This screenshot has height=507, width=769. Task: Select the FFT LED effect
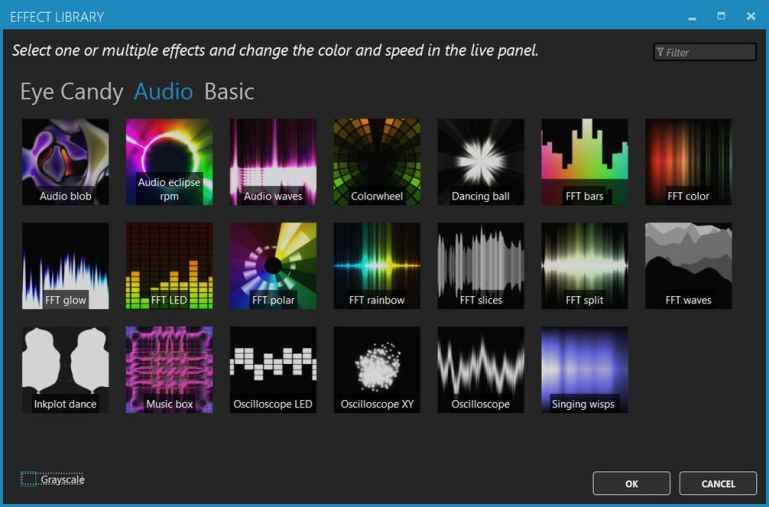pos(169,265)
